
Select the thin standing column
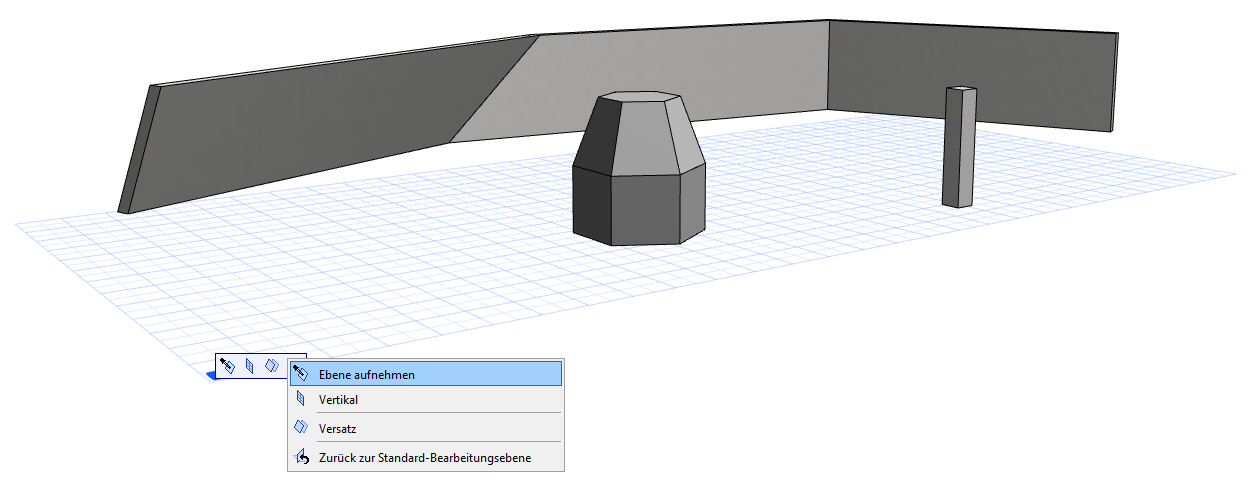click(959, 147)
